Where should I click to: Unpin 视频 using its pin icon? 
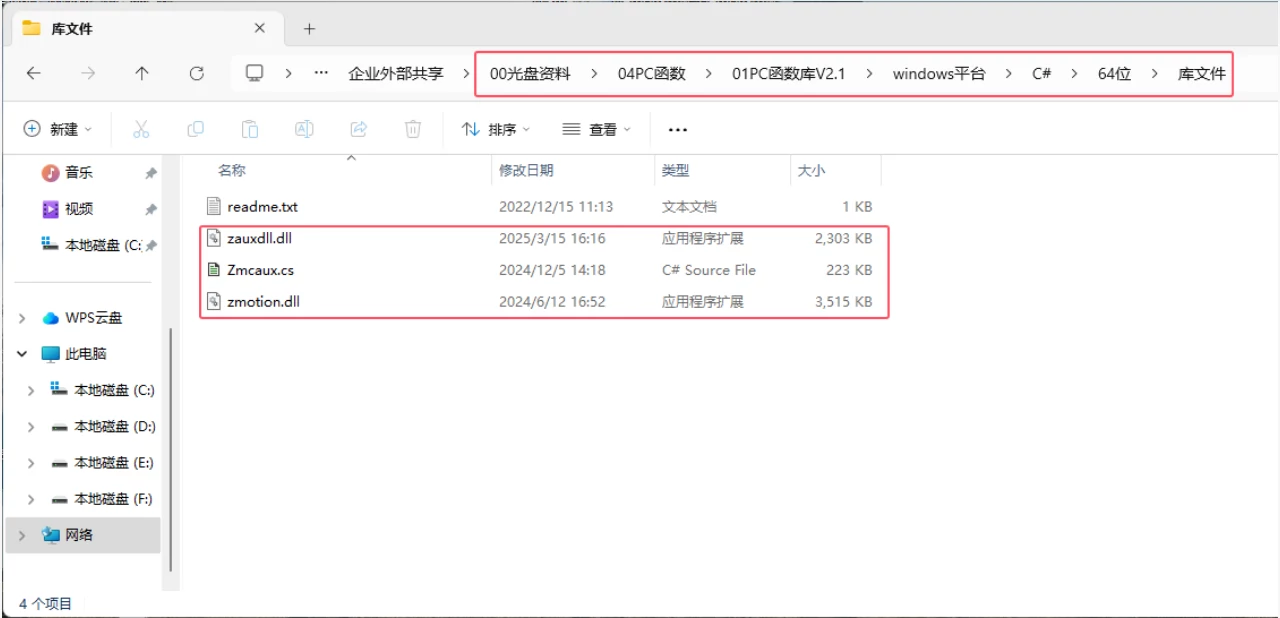tap(150, 208)
